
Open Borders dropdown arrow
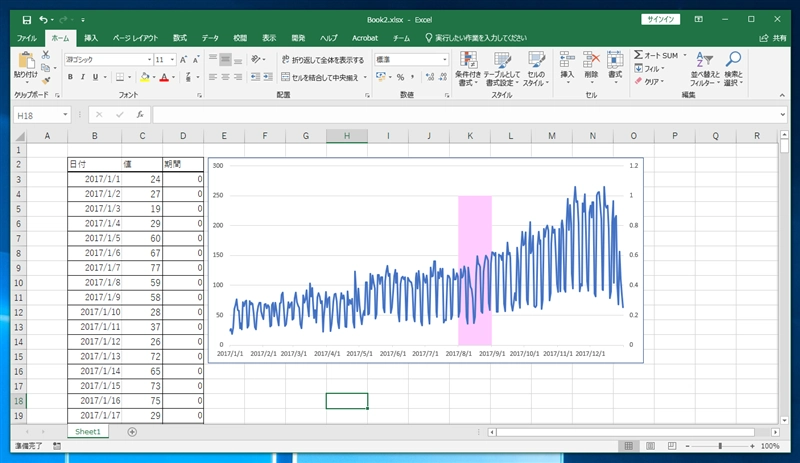pyautogui.click(x=130, y=78)
